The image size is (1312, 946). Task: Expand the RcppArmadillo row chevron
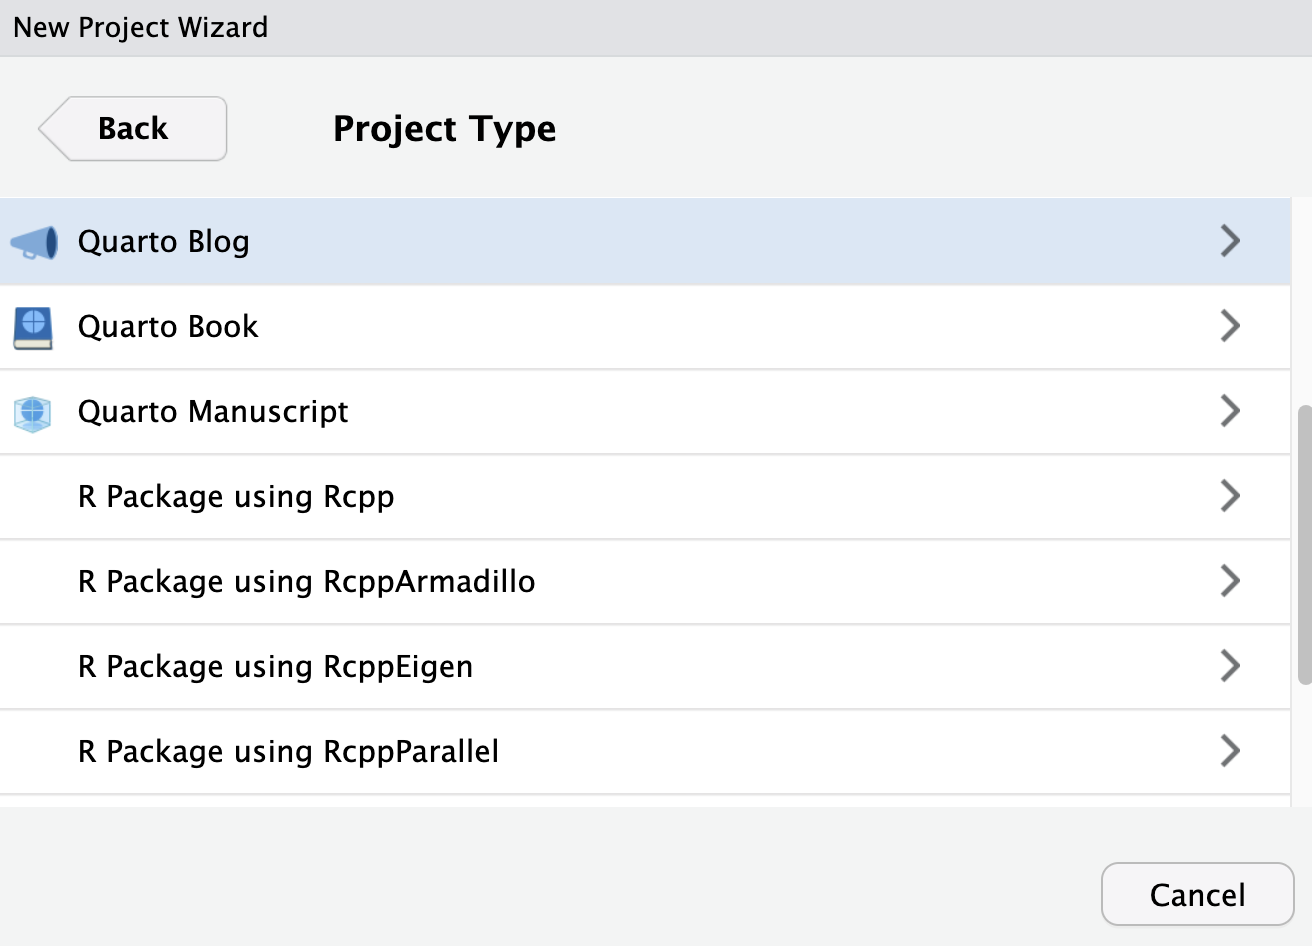pyautogui.click(x=1230, y=581)
